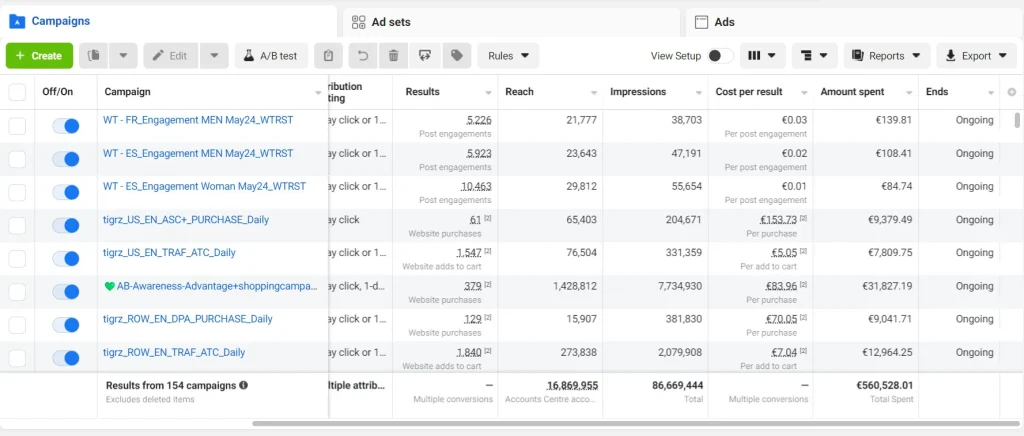Open the tigrz_ROW_EN_DPA_PURCHASE_Daily campaign link
The image size is (1024, 436).
click(187, 319)
